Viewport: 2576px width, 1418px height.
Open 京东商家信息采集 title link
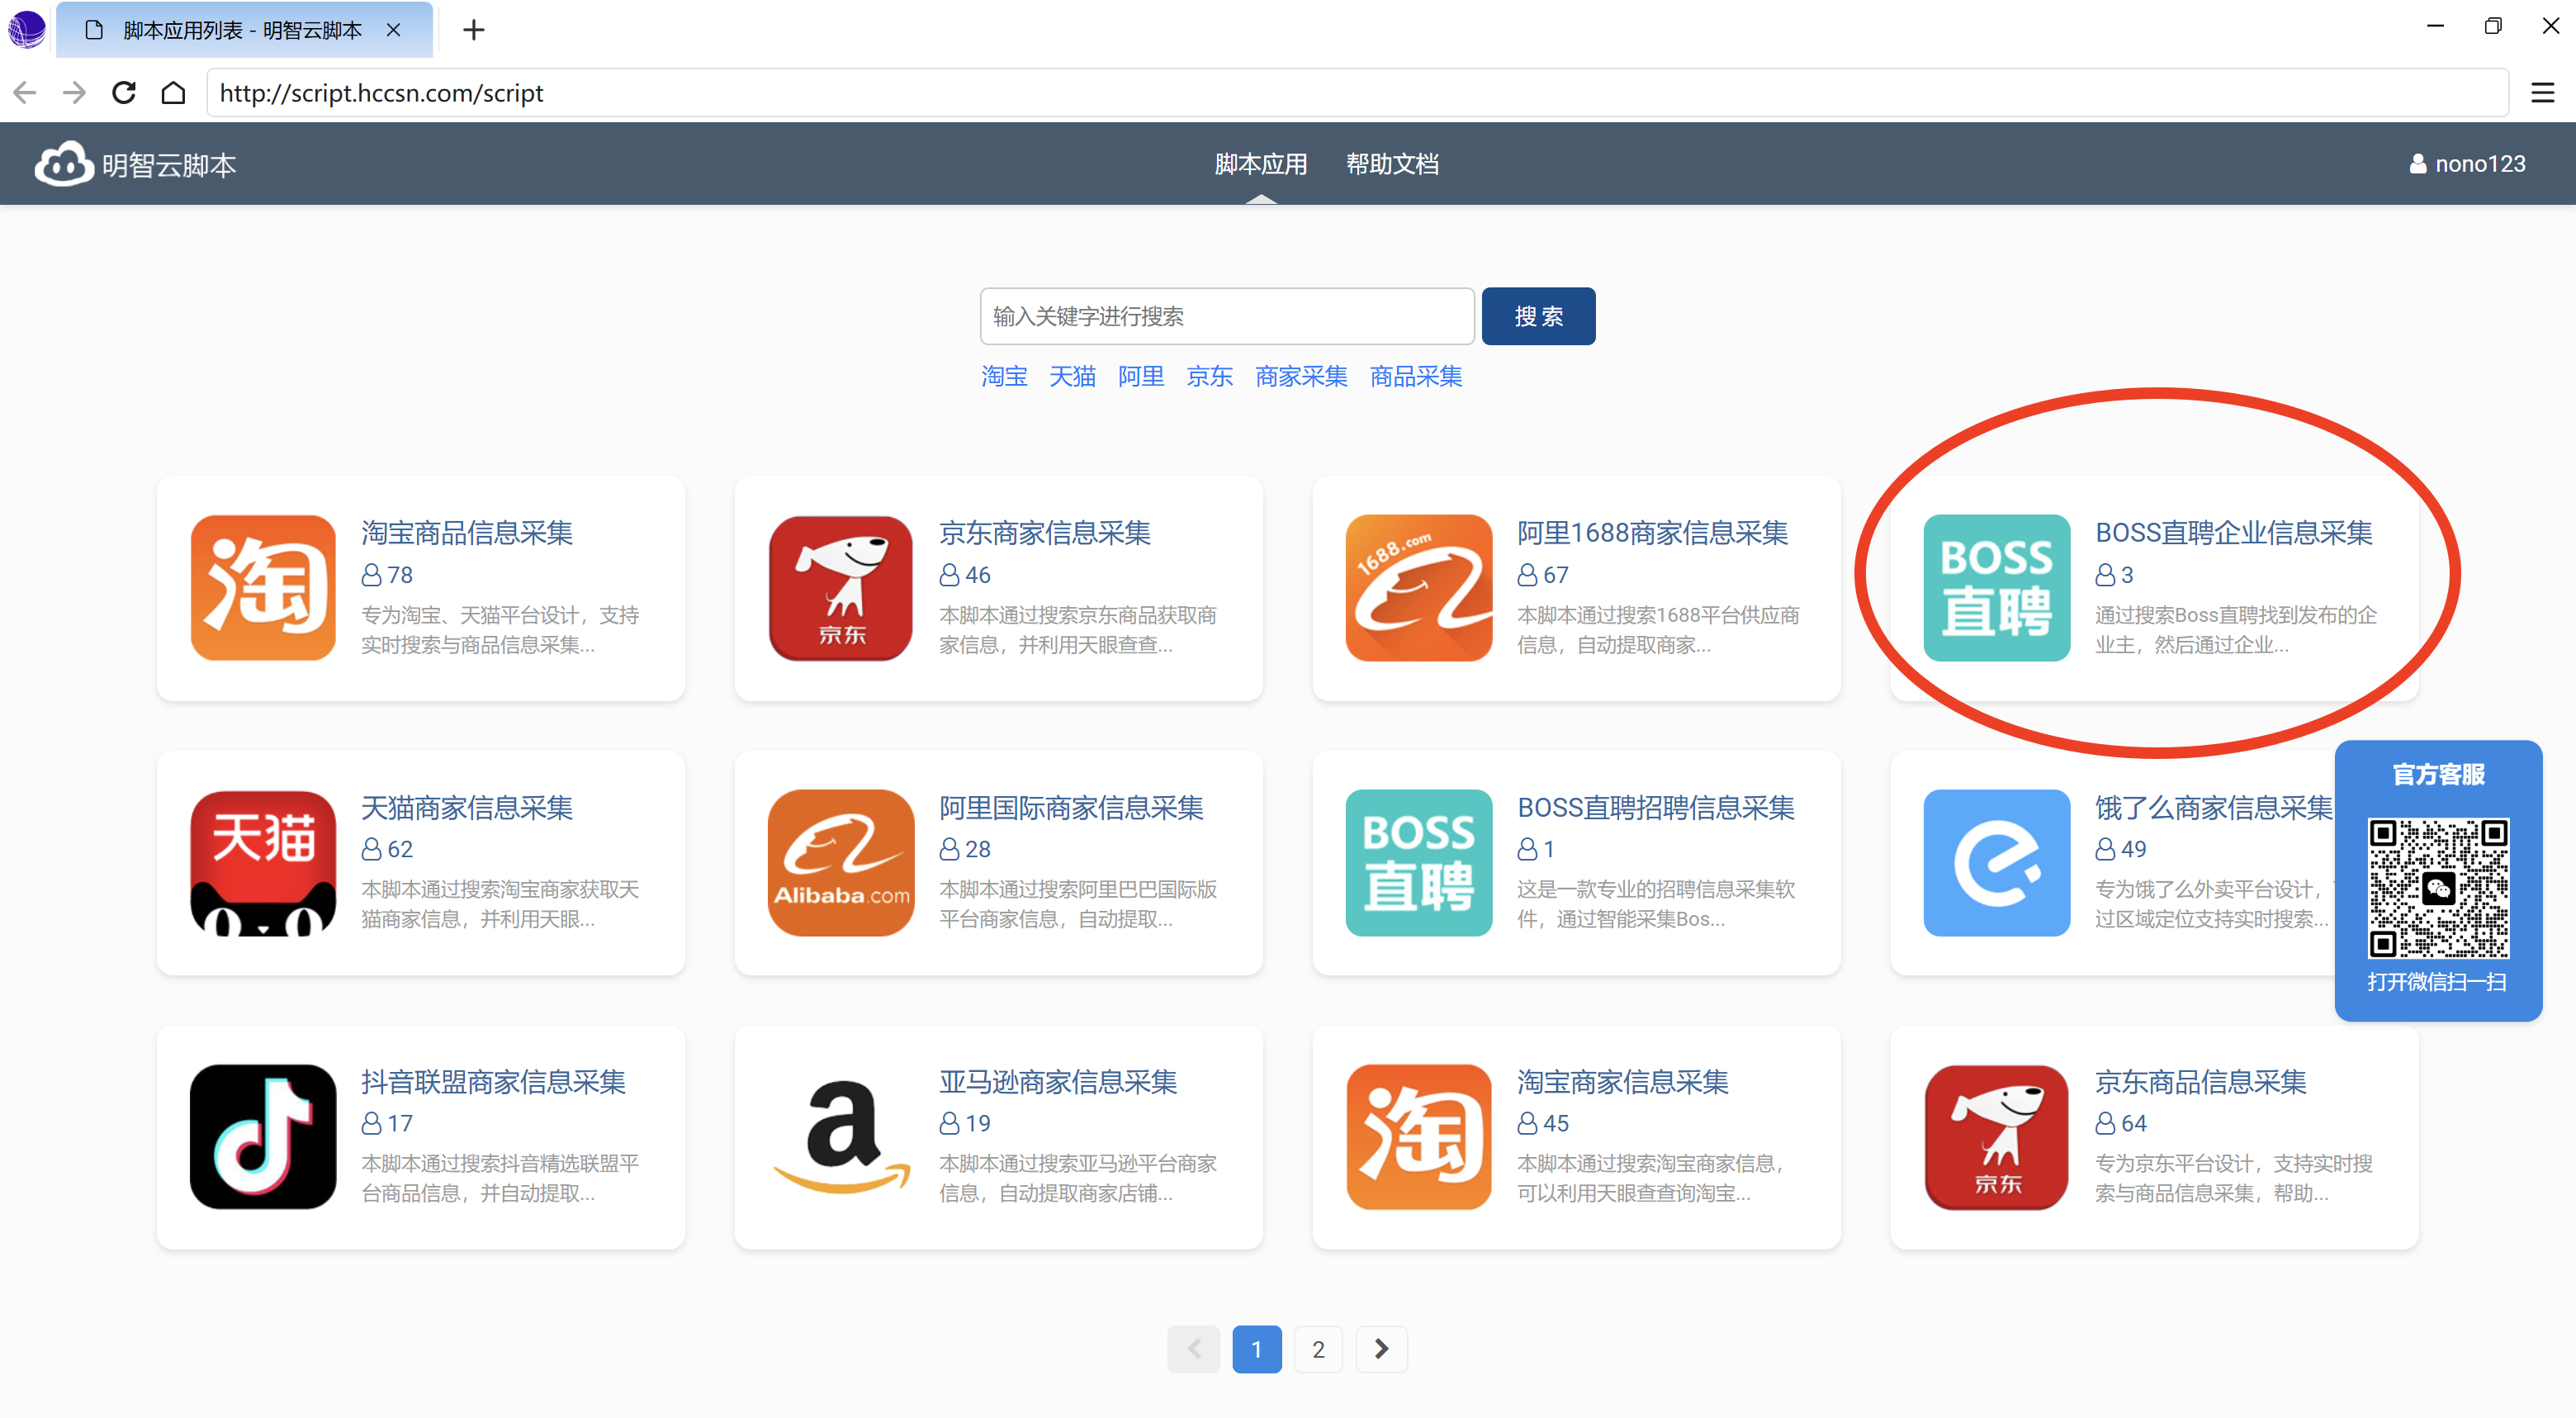[x=1045, y=533]
